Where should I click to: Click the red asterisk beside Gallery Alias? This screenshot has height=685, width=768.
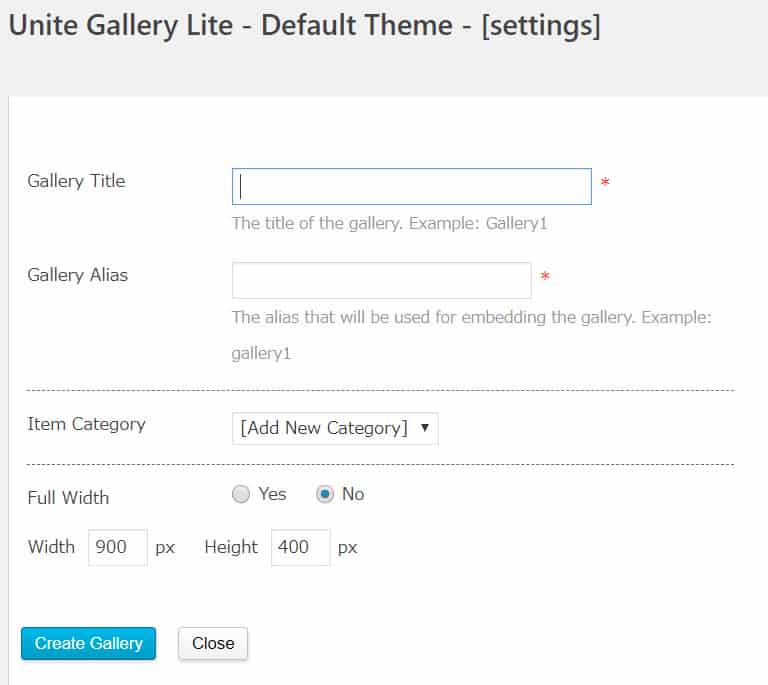click(545, 276)
